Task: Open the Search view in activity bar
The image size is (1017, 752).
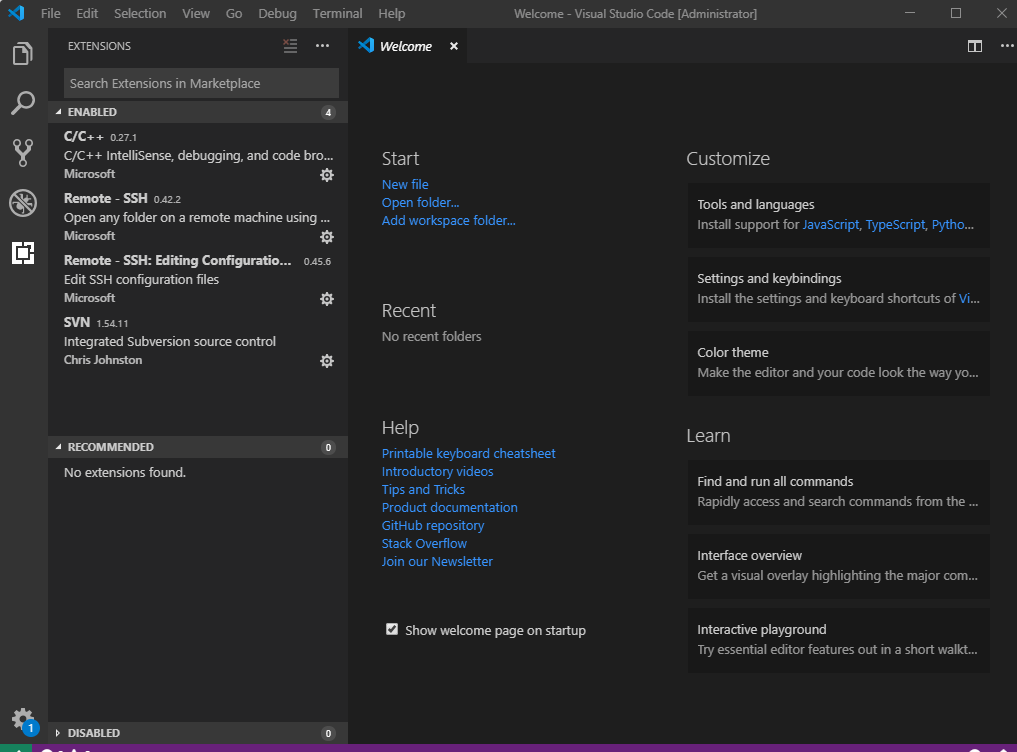Action: [x=23, y=103]
